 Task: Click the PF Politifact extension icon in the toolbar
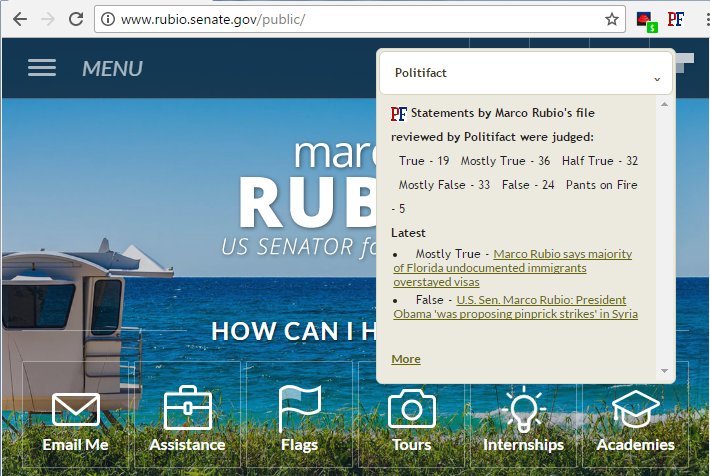pos(676,19)
